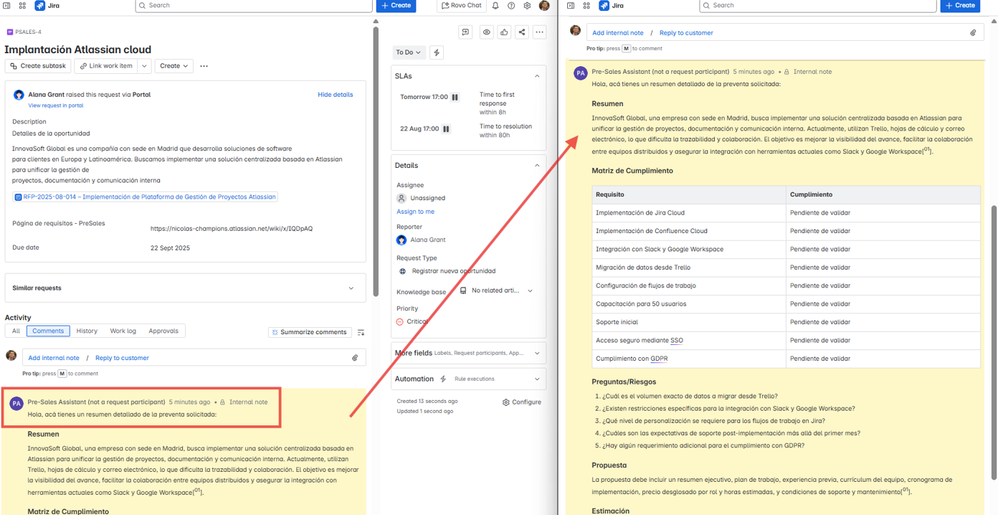Open the user profile avatar menu

(x=544, y=5)
